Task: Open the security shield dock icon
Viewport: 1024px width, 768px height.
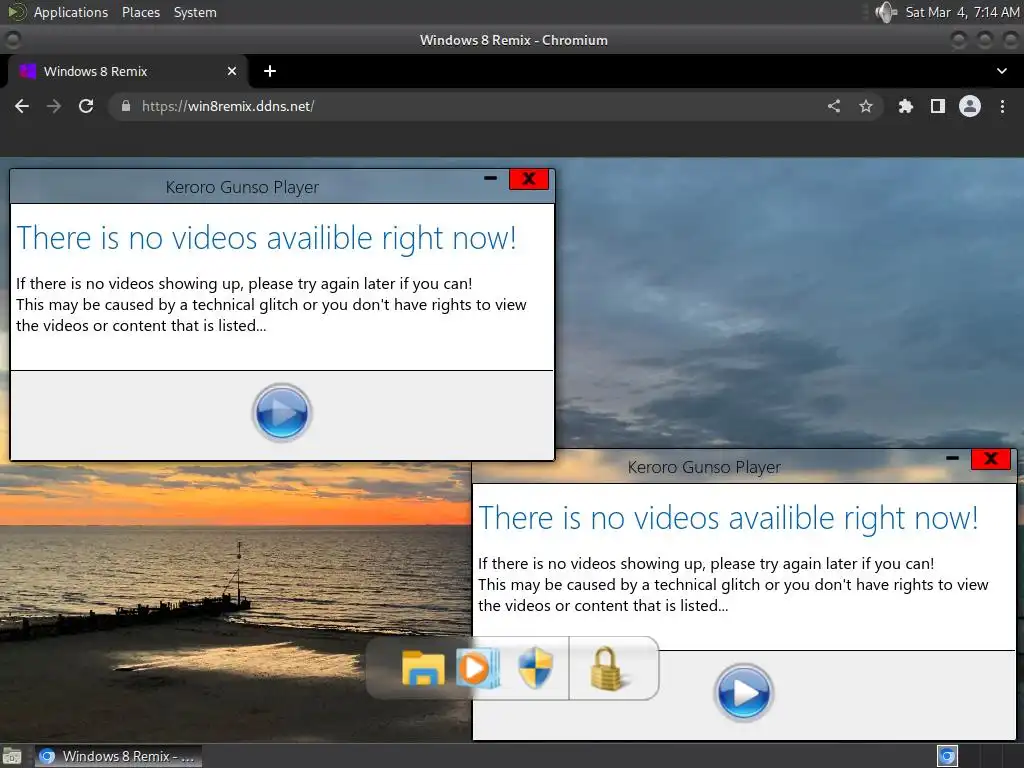Action: [536, 668]
